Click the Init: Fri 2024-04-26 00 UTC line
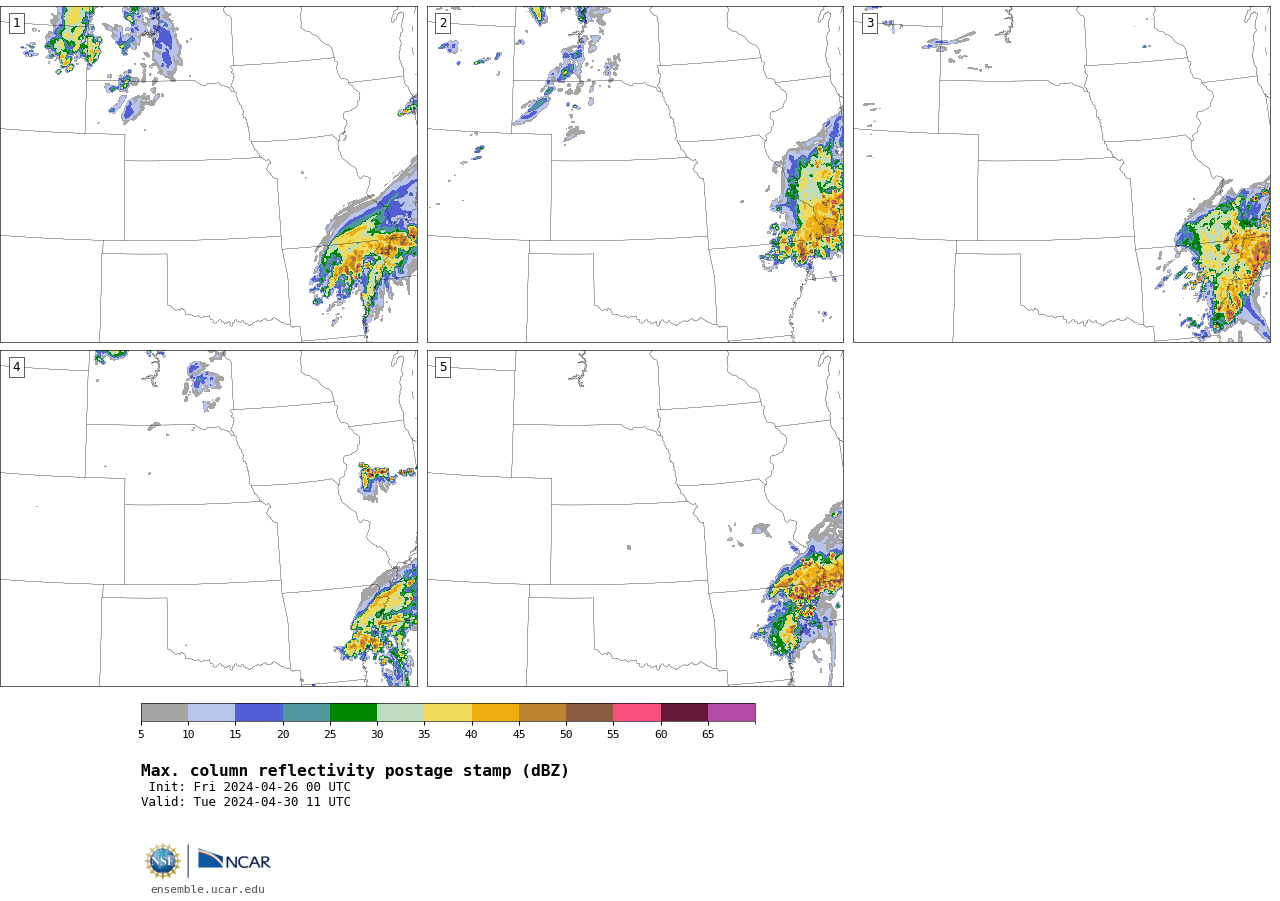 pos(250,787)
